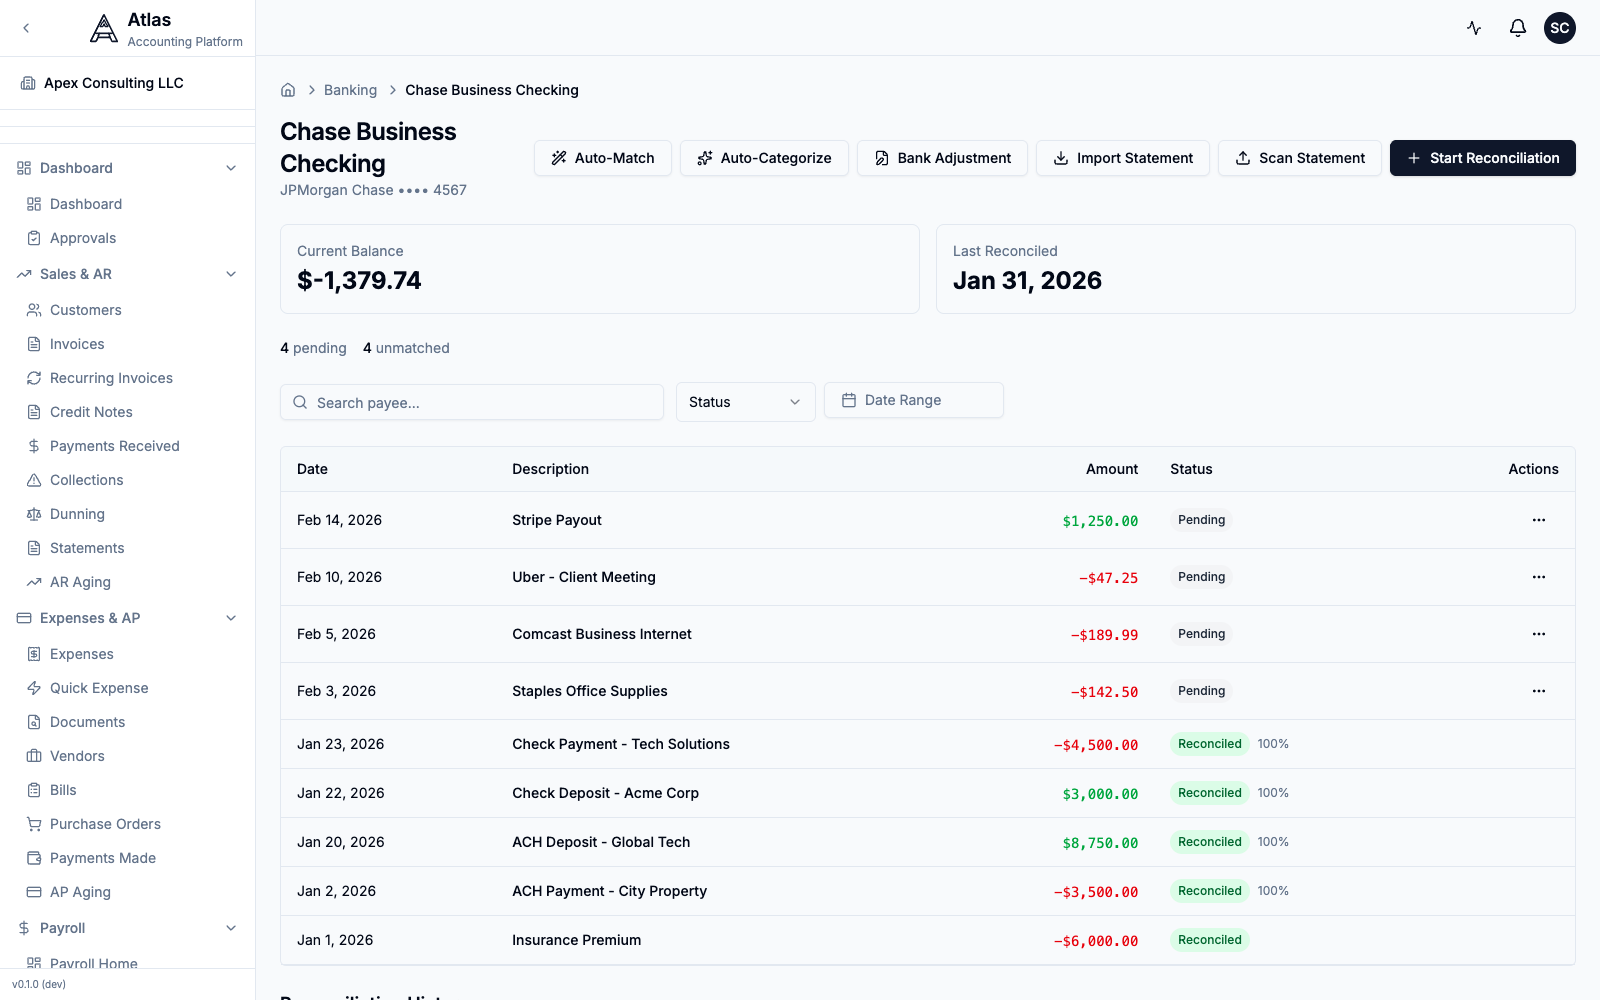Screen dimensions: 1600x1000
Task: Click Payments Made wallet icon
Action: 34,858
